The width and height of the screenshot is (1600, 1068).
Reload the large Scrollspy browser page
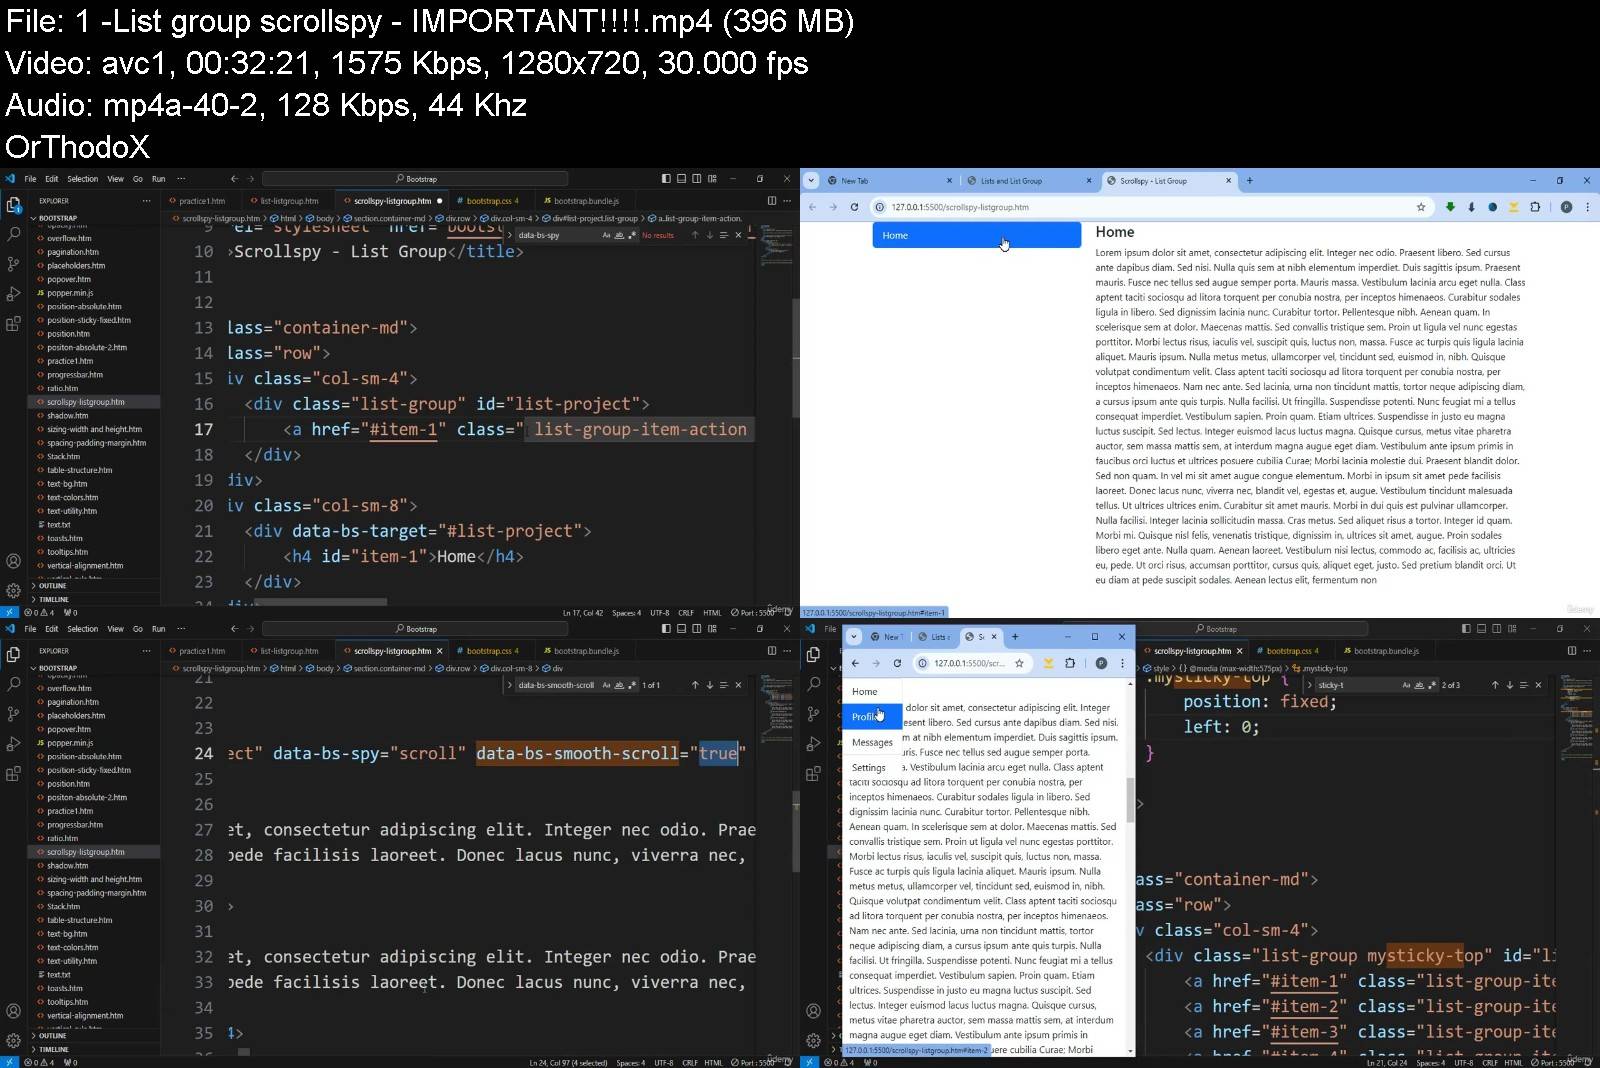pos(854,207)
